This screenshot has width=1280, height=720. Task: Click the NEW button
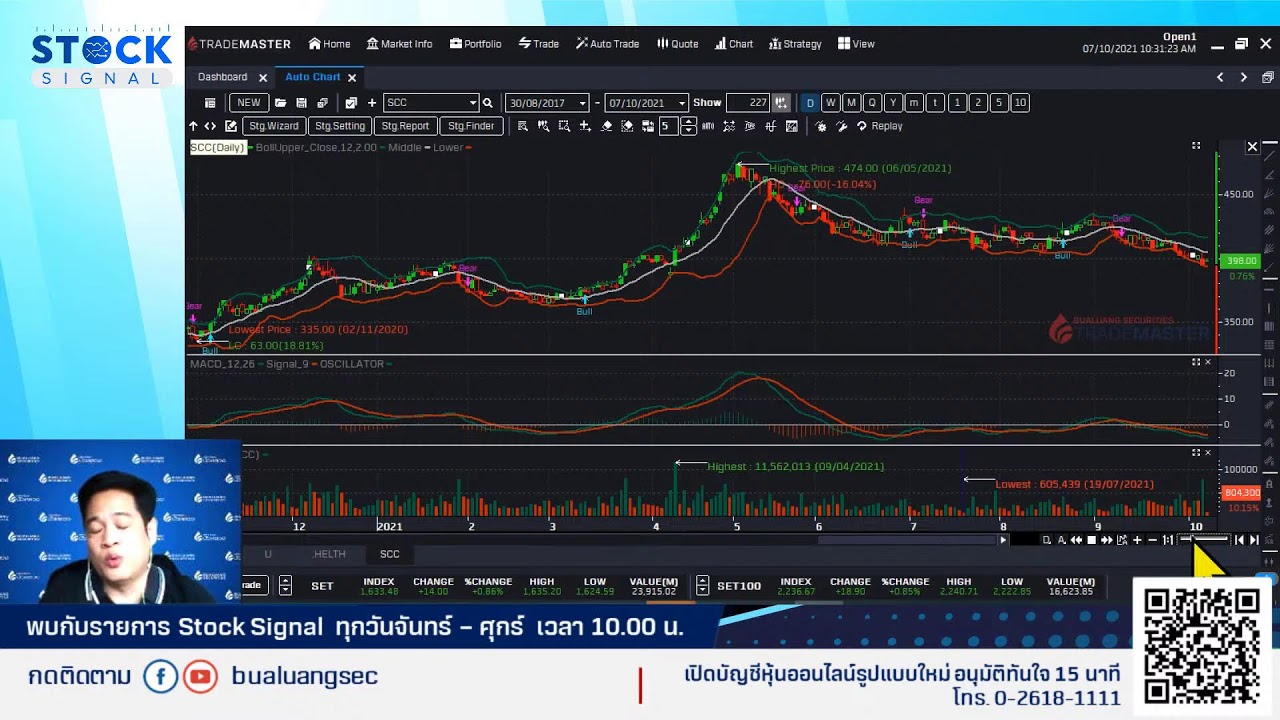[249, 103]
